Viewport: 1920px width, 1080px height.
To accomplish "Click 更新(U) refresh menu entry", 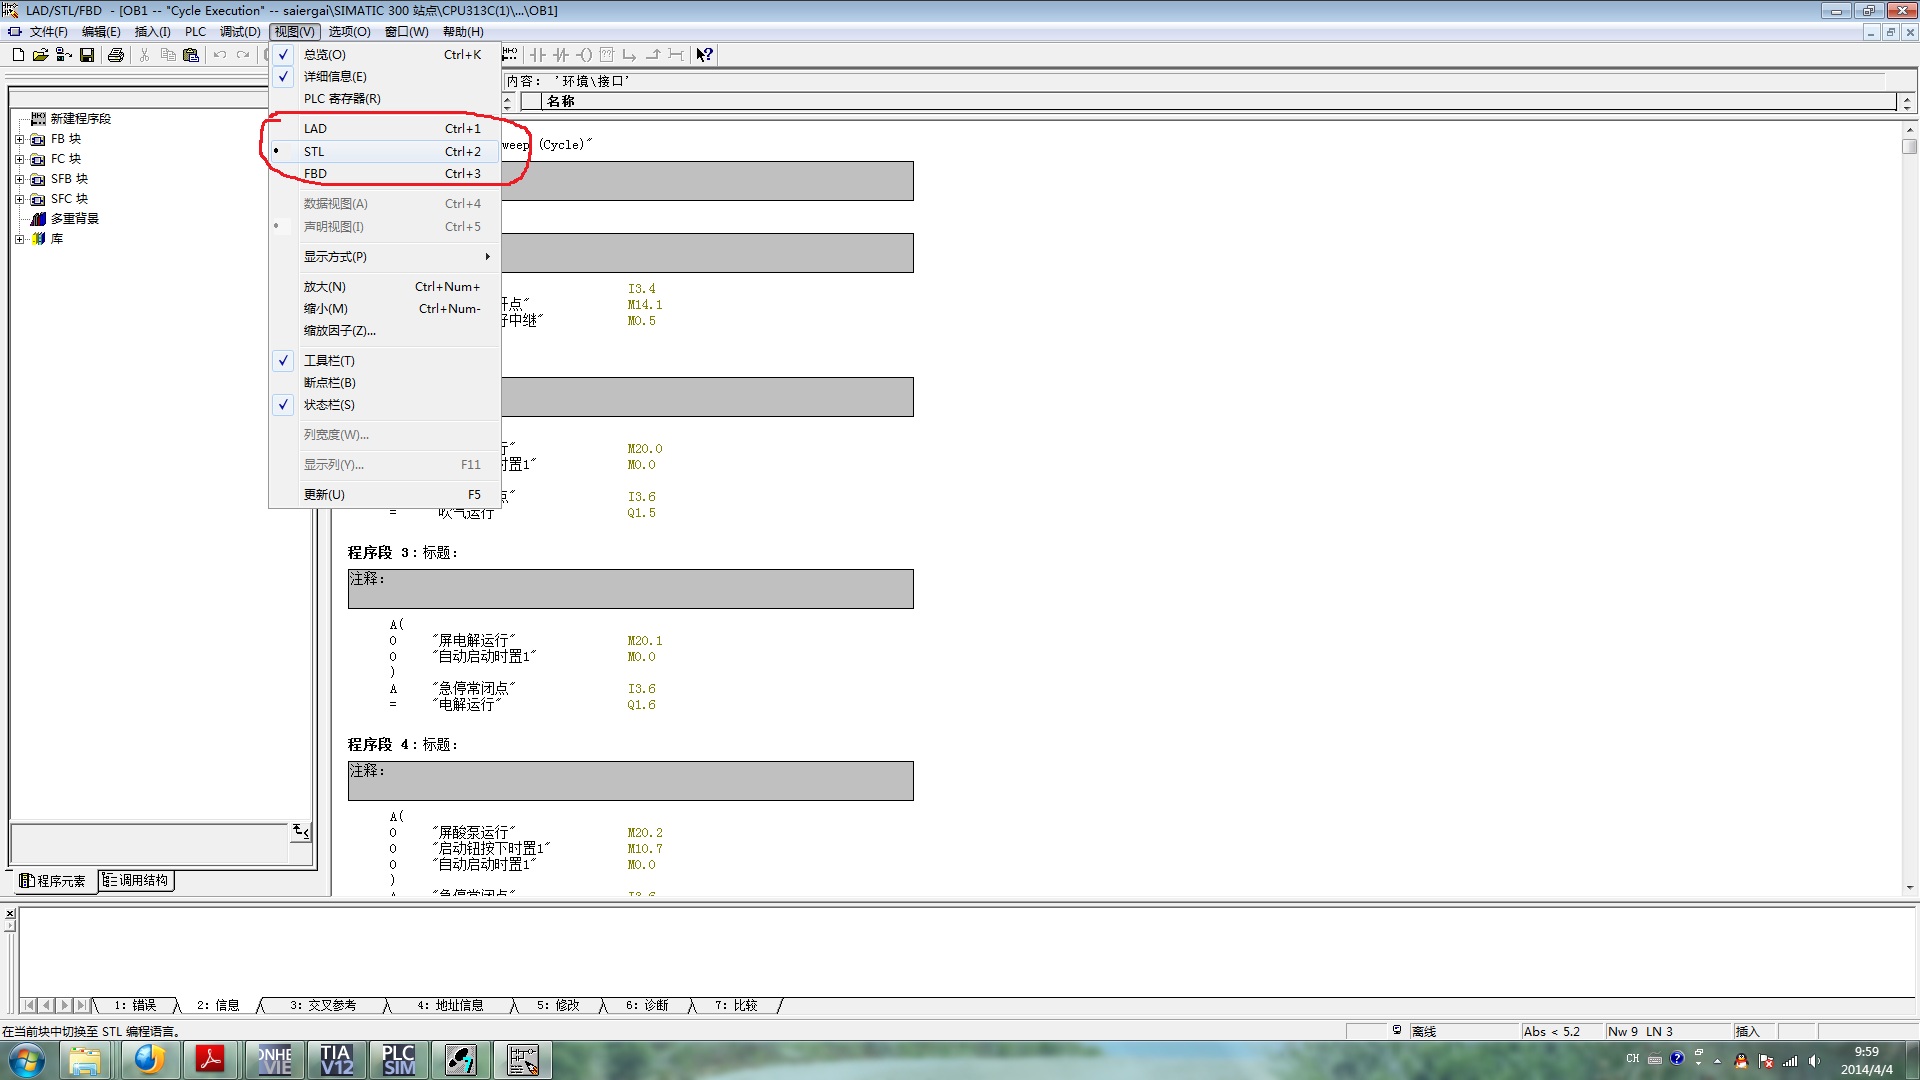I will 324,495.
